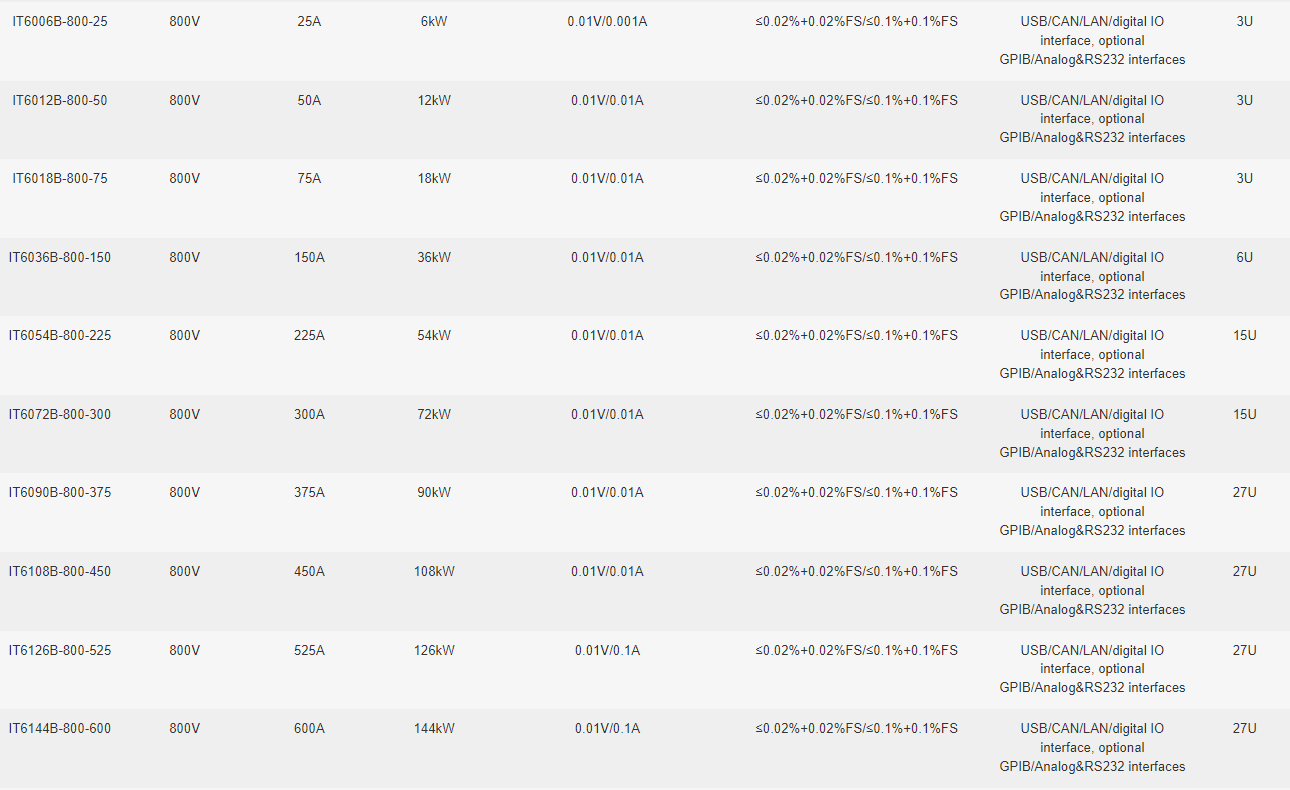Click interface description for IT6018B-800-75 row
The image size is (1290, 790).
click(x=1092, y=197)
